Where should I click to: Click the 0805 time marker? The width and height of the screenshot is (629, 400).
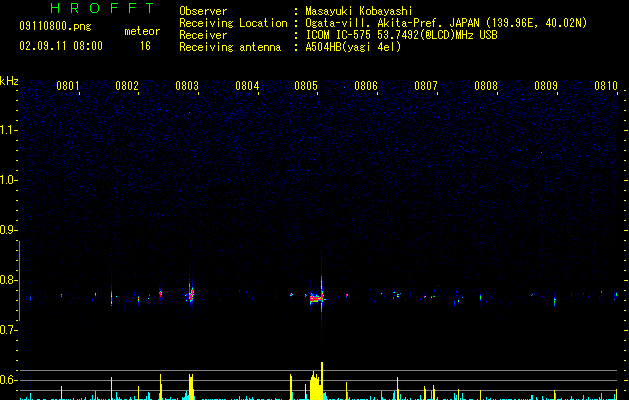coord(306,86)
